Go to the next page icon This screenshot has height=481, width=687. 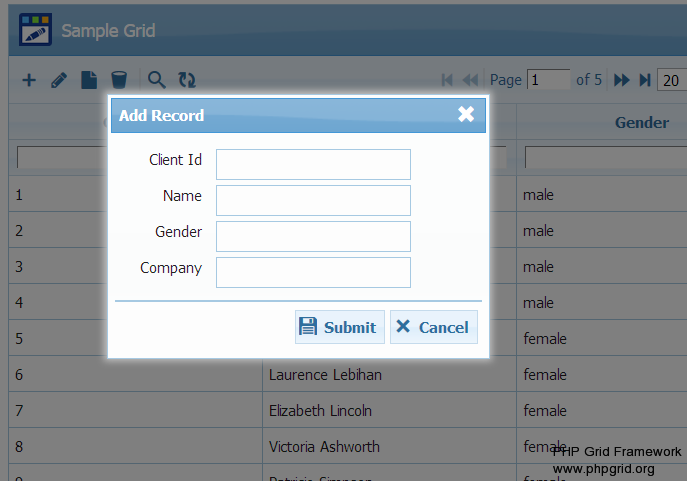pos(622,80)
